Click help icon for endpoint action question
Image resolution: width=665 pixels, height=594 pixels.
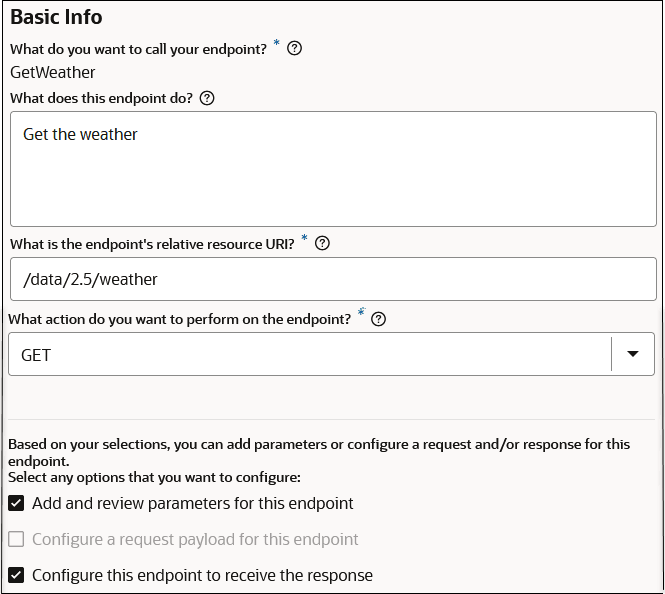tap(378, 319)
